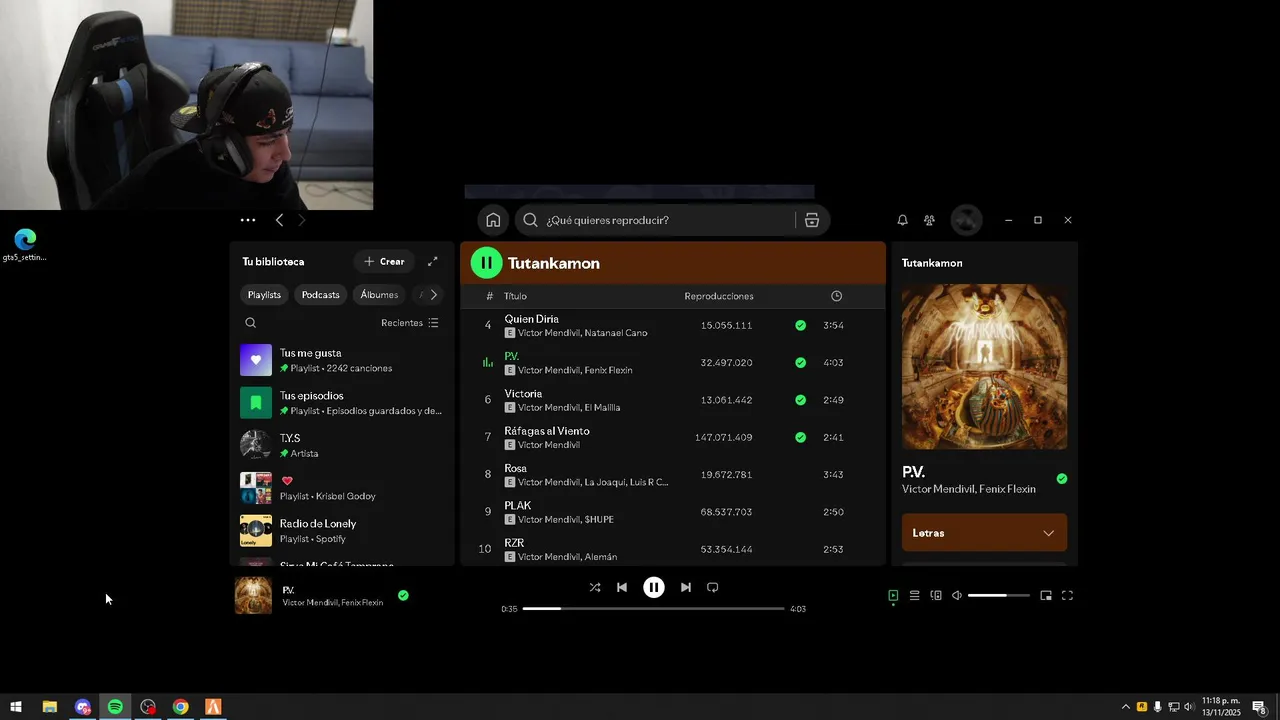The image size is (1280, 720).
Task: Click the Radio de Lonely cover thumbnail
Action: tap(256, 531)
